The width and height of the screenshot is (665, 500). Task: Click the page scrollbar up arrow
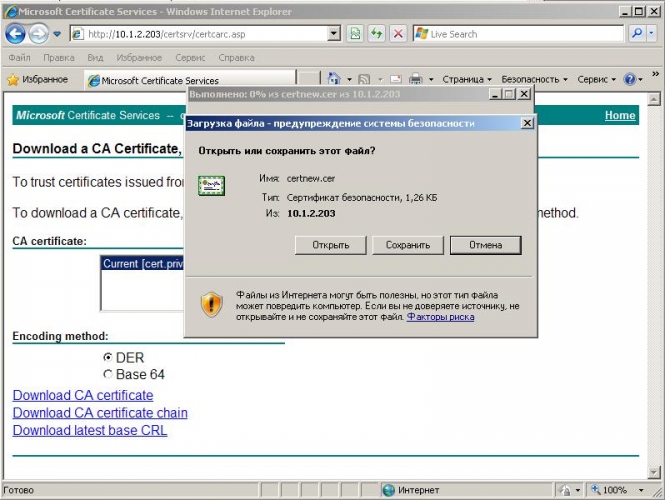click(654, 99)
